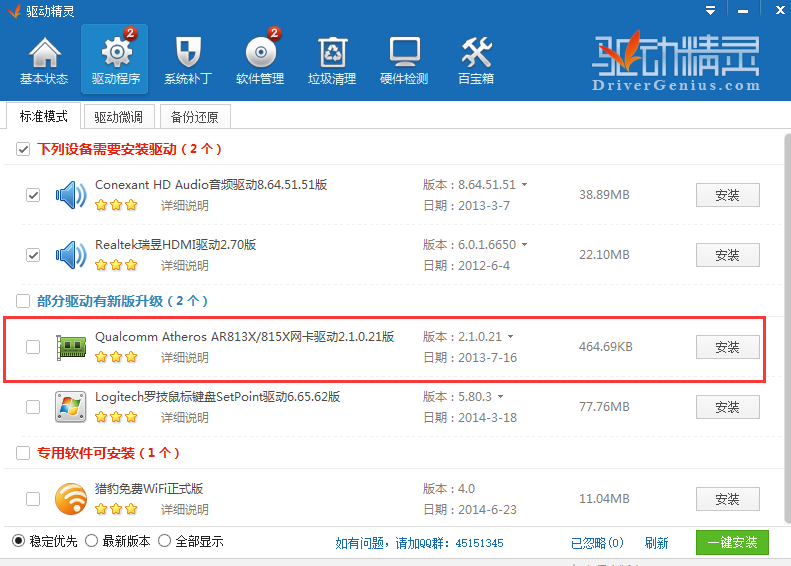Click the 猎豹免费WiFi orange icon
Screen dimensions: 791x566
tap(71, 498)
